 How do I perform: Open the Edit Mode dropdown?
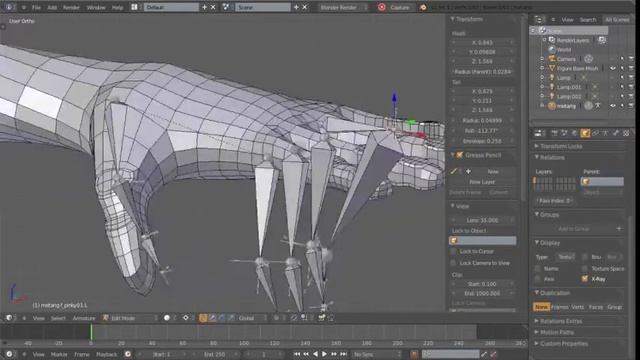130,318
